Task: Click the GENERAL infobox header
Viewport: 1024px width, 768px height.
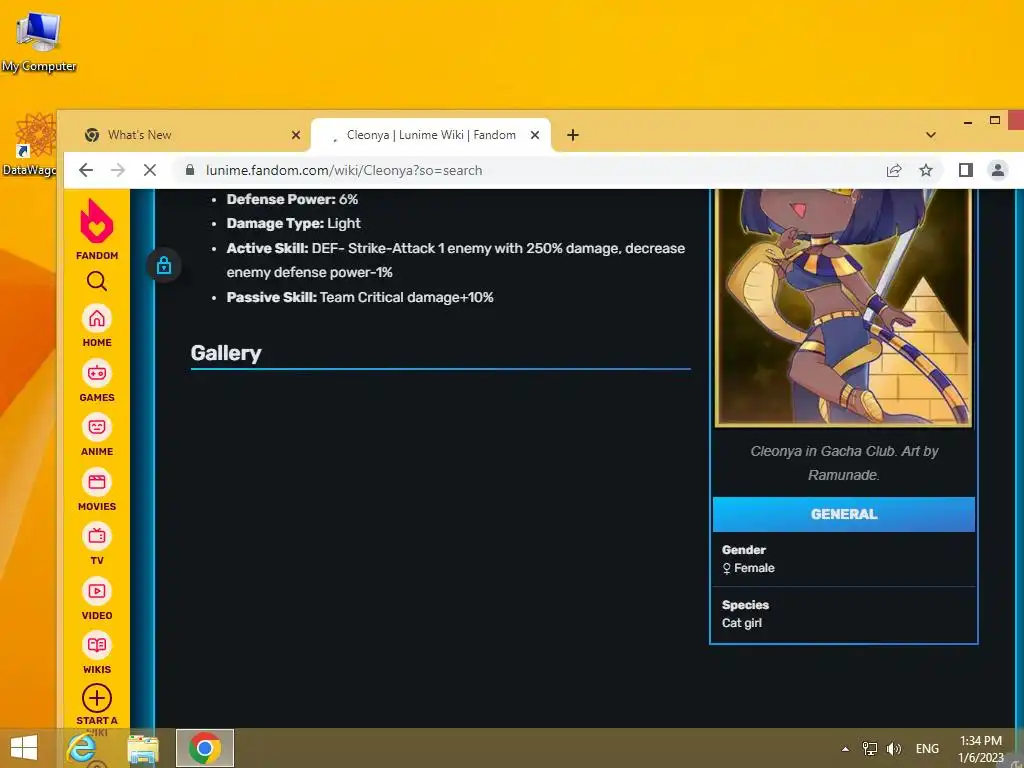Action: click(844, 515)
